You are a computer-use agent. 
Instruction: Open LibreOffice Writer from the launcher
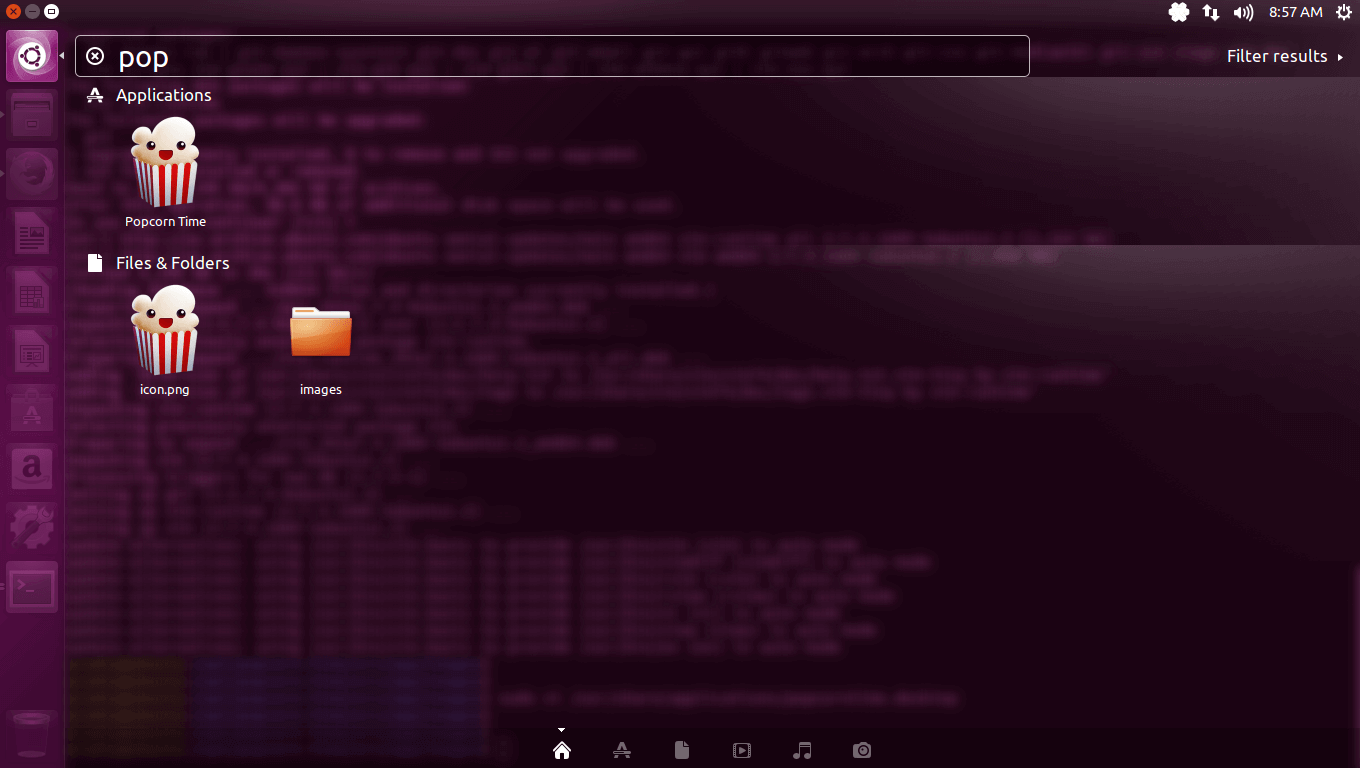pos(32,235)
